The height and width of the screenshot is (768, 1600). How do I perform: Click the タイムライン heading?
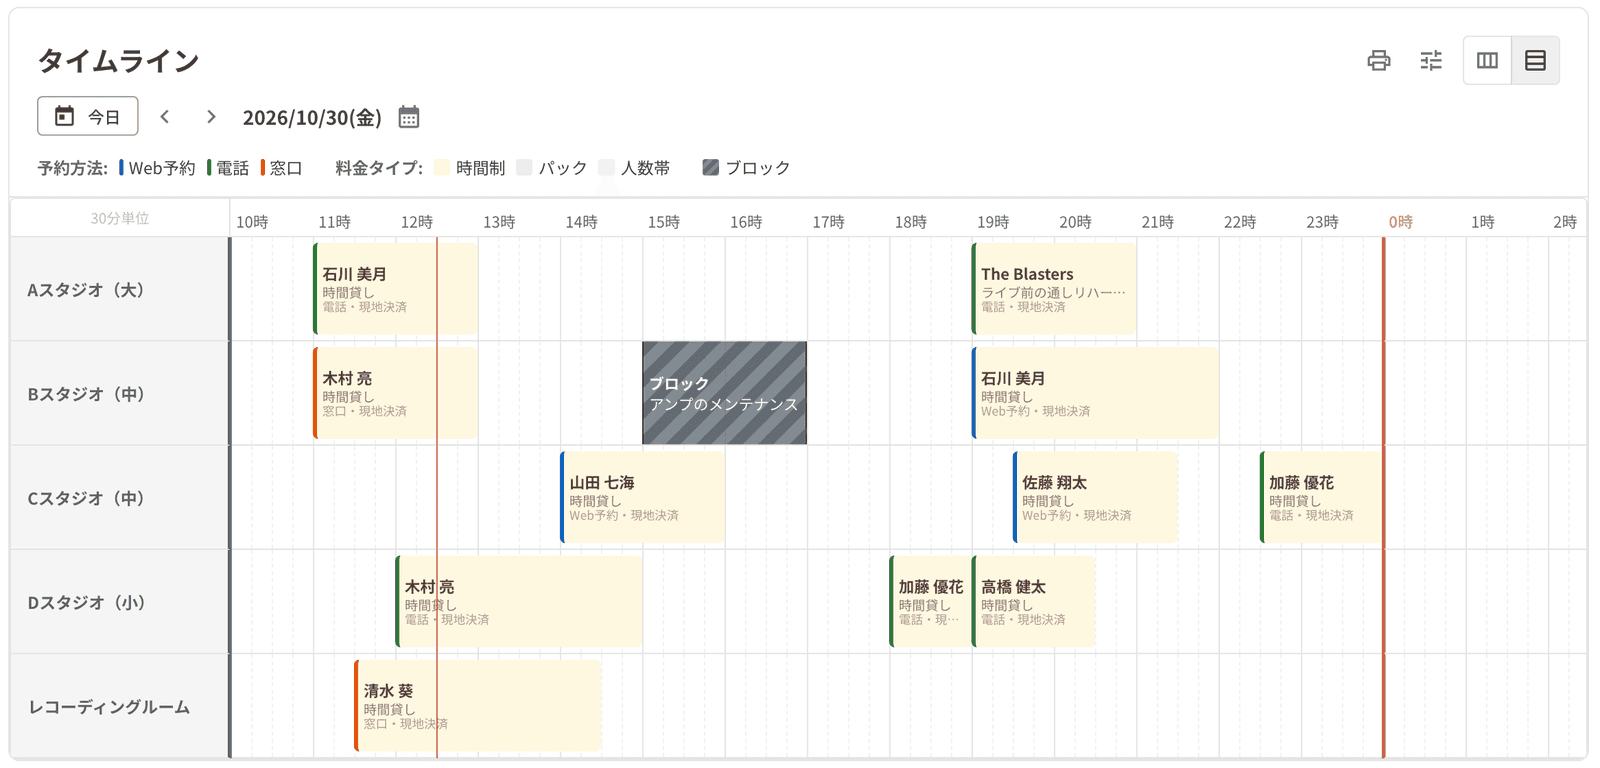pyautogui.click(x=119, y=61)
